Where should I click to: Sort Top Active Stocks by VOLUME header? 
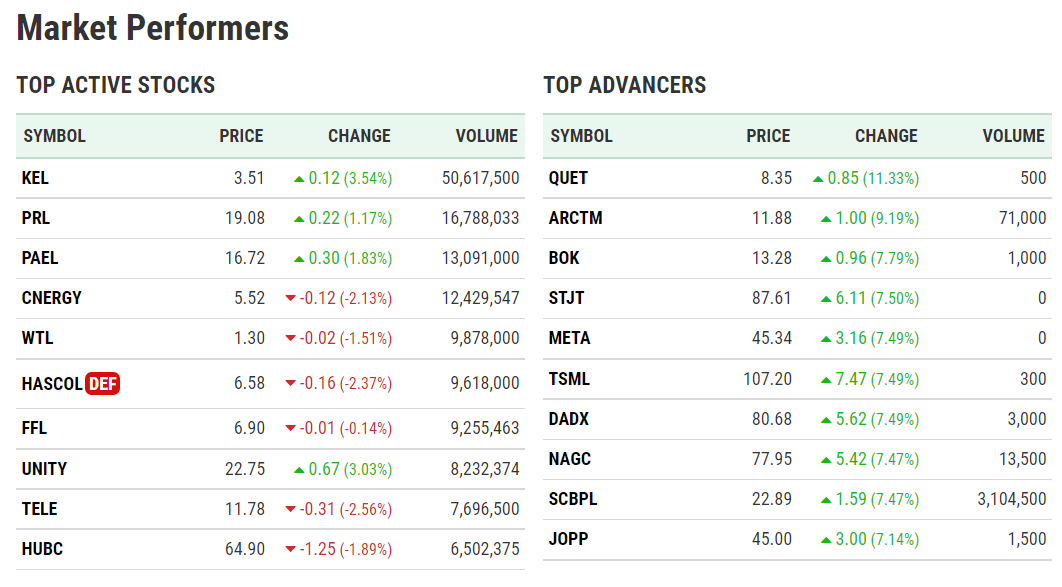(486, 136)
